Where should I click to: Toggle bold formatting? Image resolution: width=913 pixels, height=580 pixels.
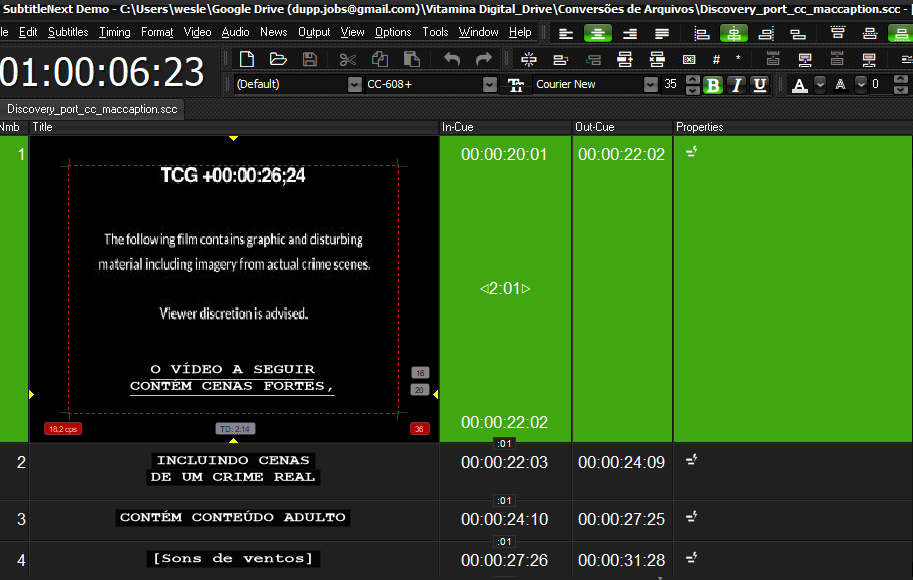point(713,85)
